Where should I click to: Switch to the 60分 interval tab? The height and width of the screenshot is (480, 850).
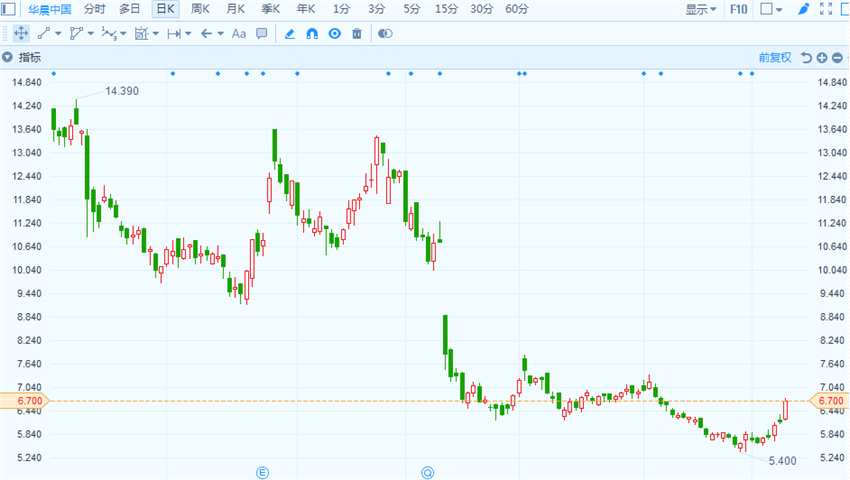[x=517, y=9]
